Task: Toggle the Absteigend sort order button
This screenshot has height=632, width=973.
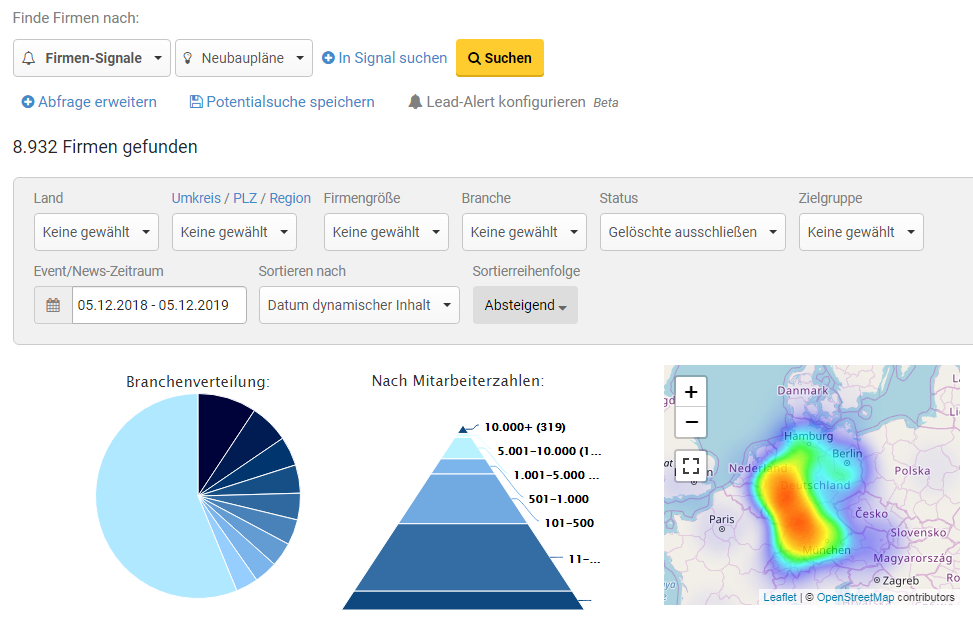Action: 525,305
